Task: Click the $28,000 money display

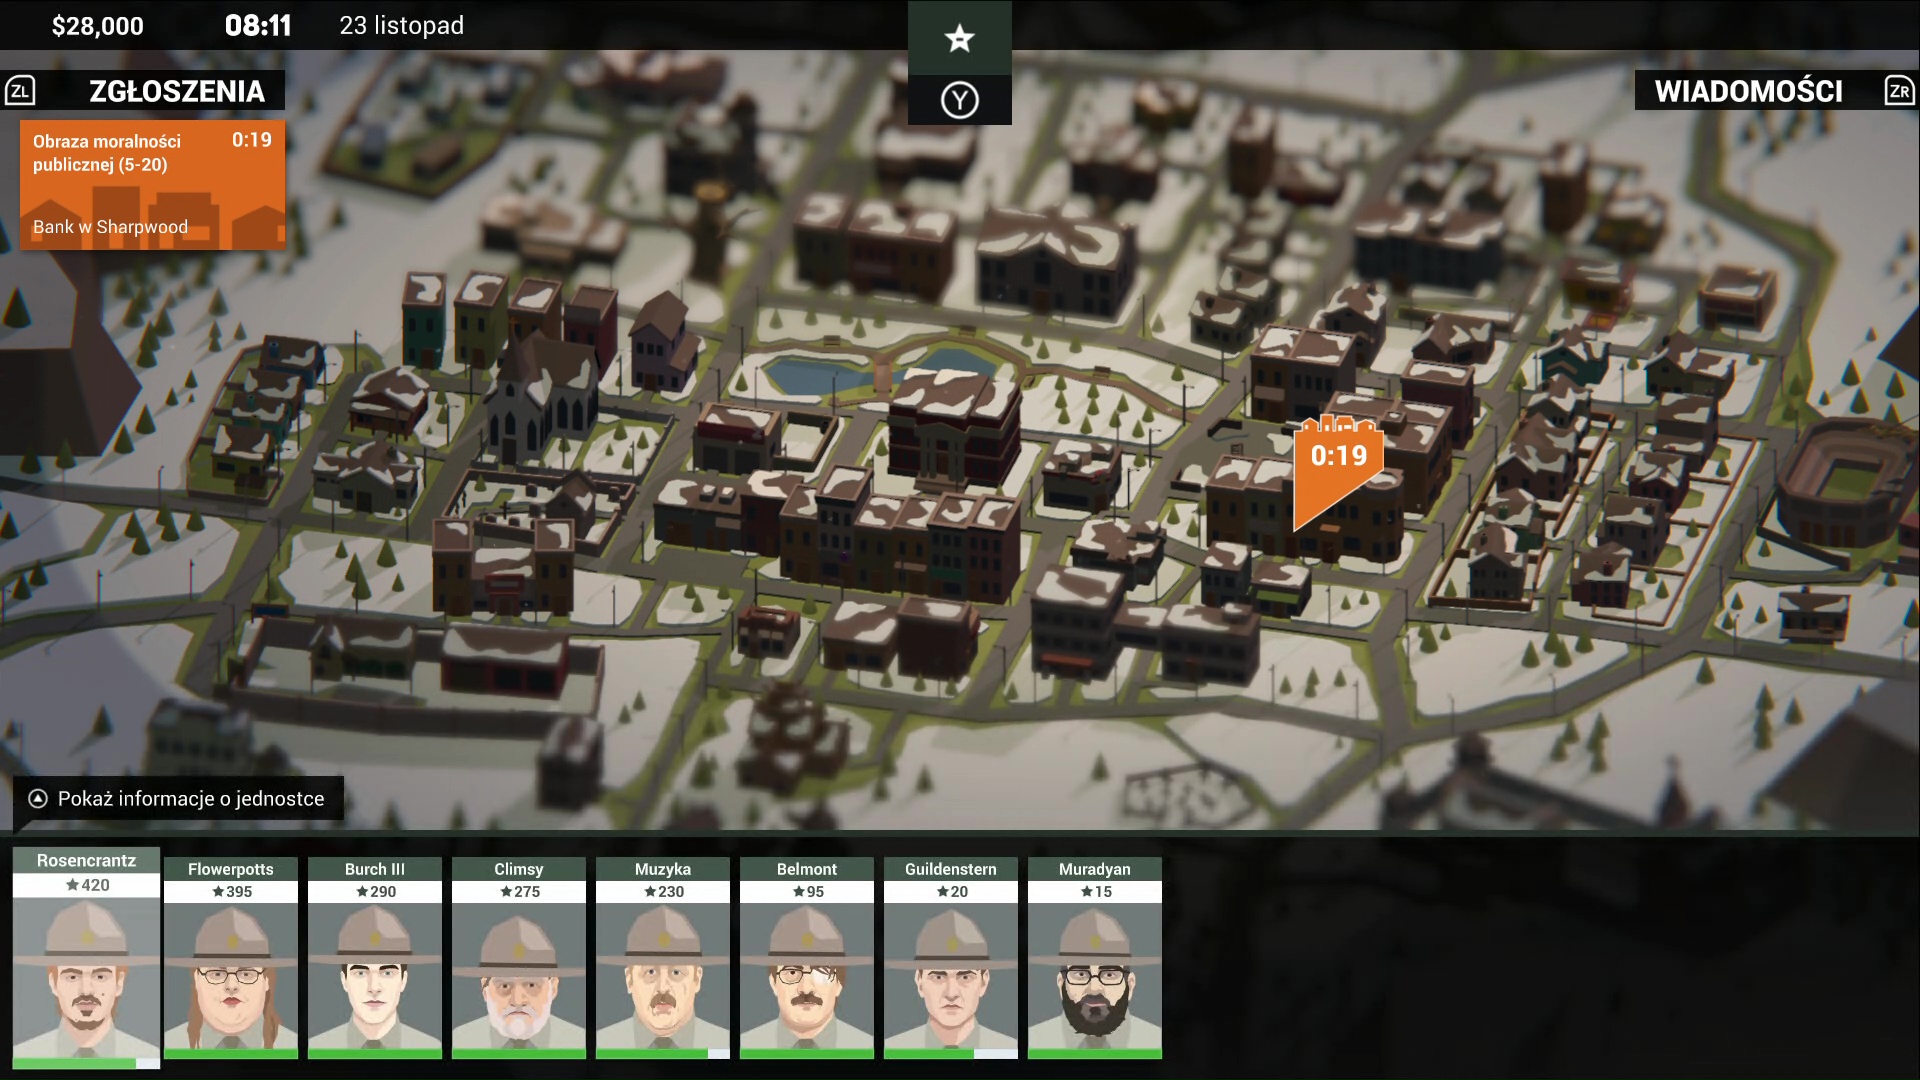Action: [x=98, y=26]
